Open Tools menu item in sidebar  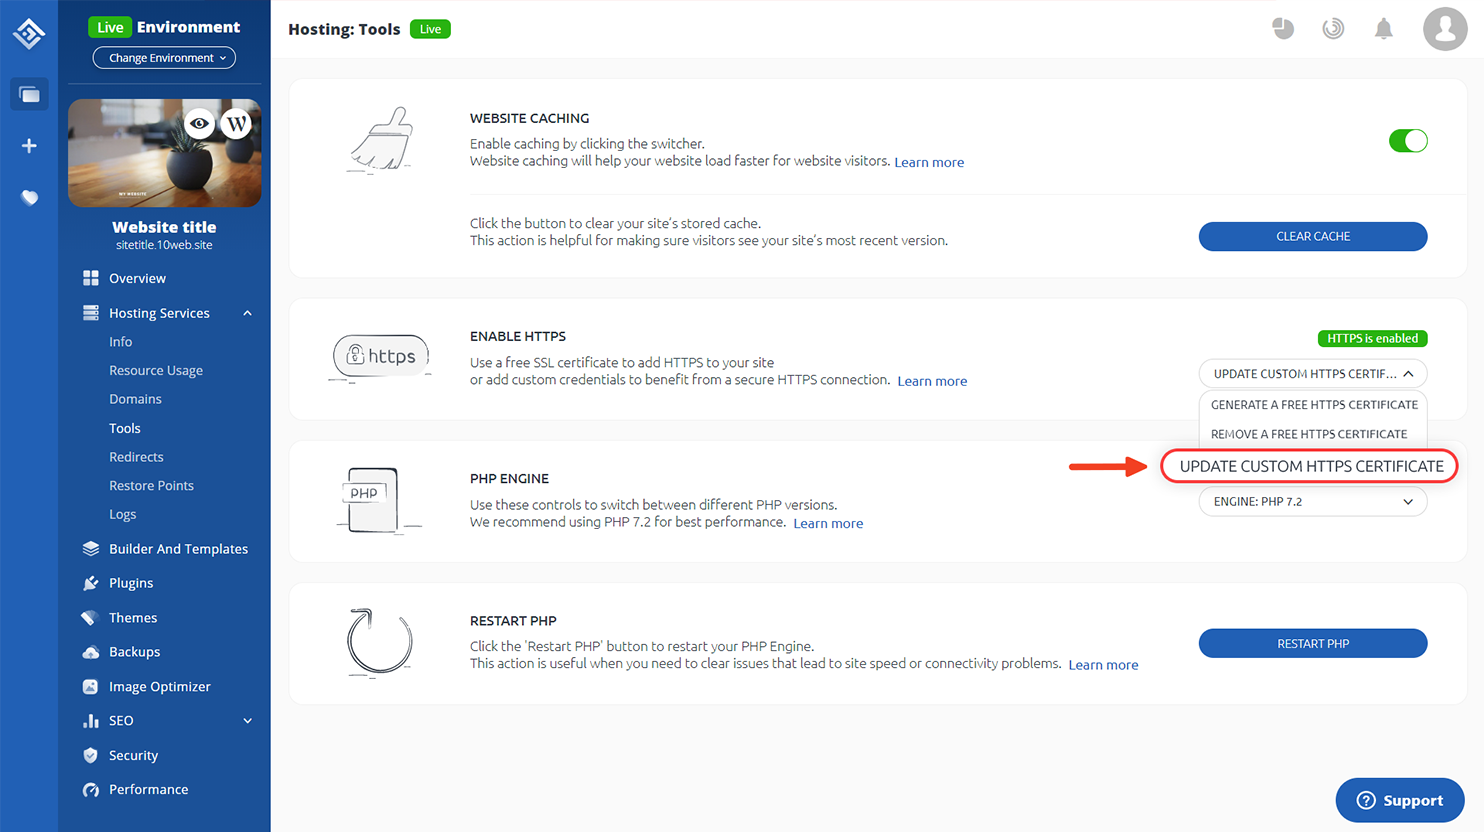pyautogui.click(x=125, y=428)
